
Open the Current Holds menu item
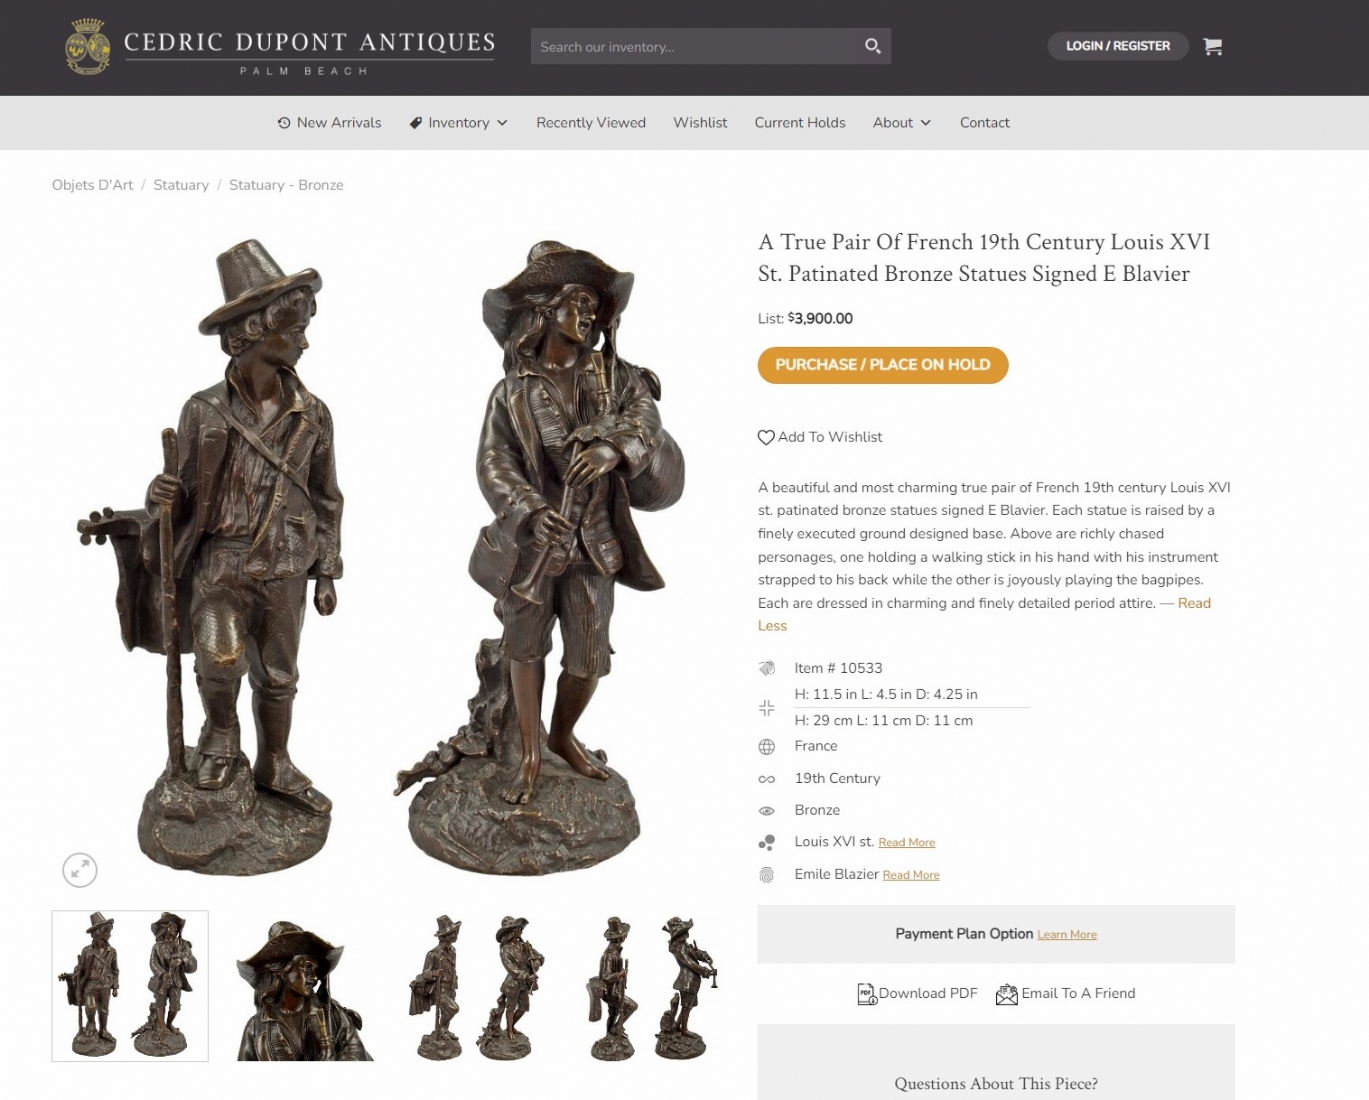click(800, 123)
